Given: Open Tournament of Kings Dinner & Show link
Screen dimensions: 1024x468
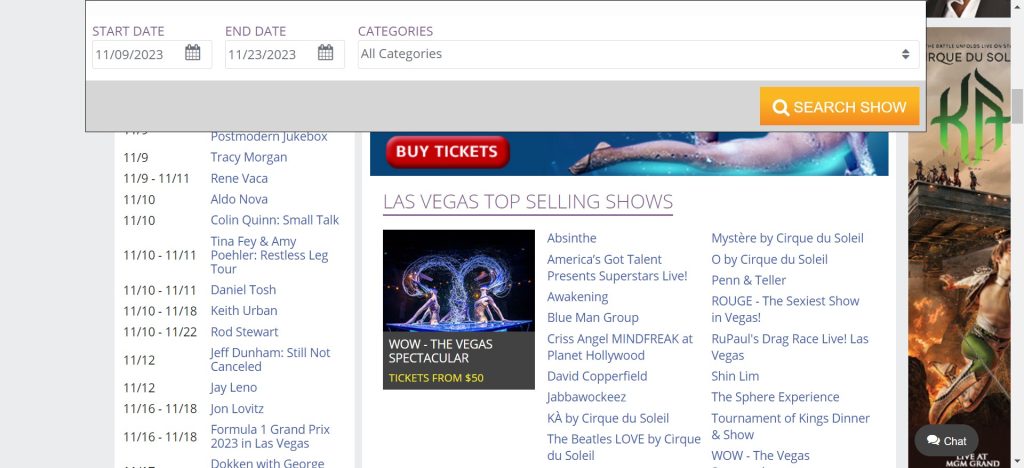Looking at the screenshot, I should 790,426.
